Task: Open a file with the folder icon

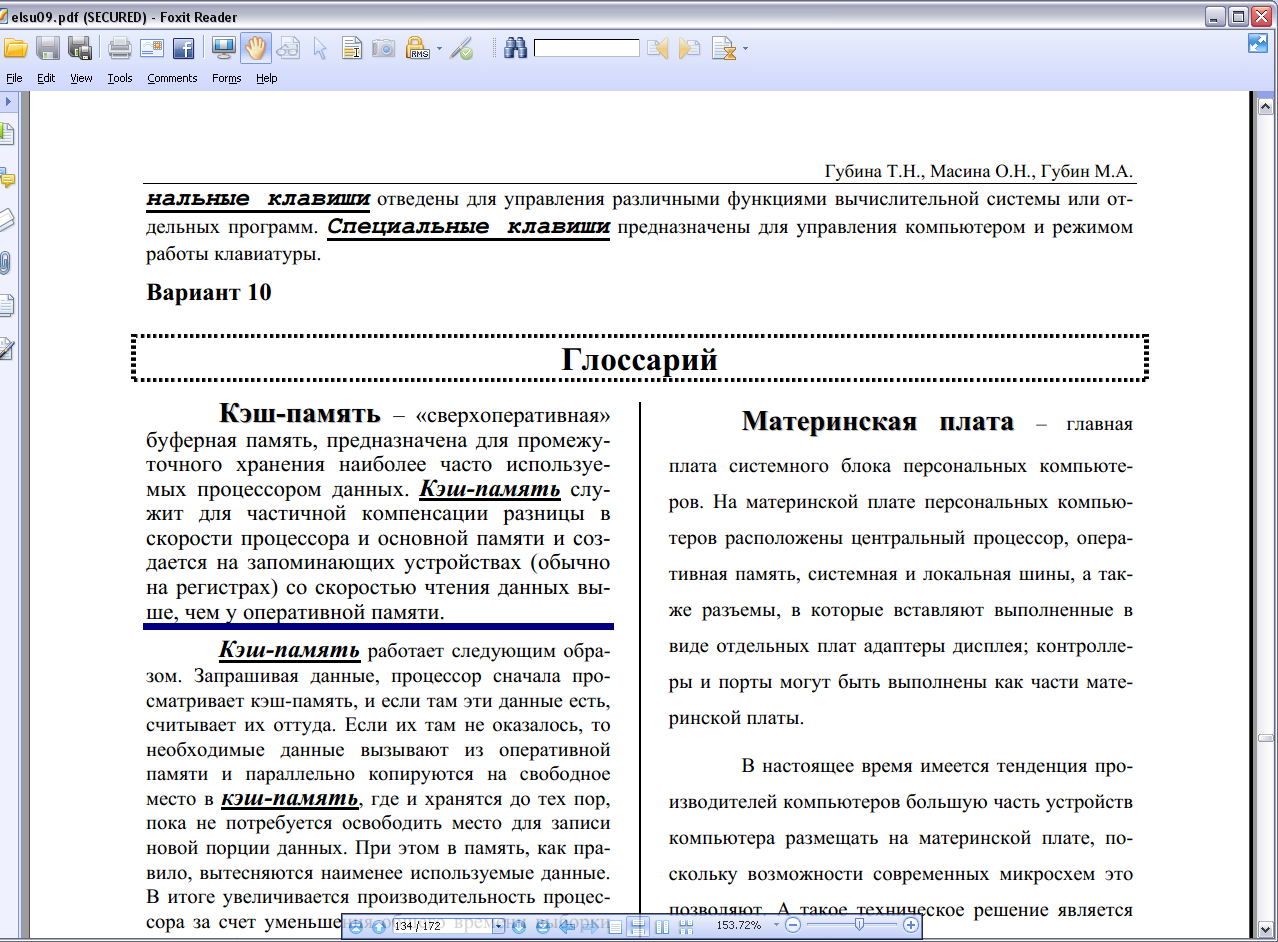Action: tap(15, 47)
